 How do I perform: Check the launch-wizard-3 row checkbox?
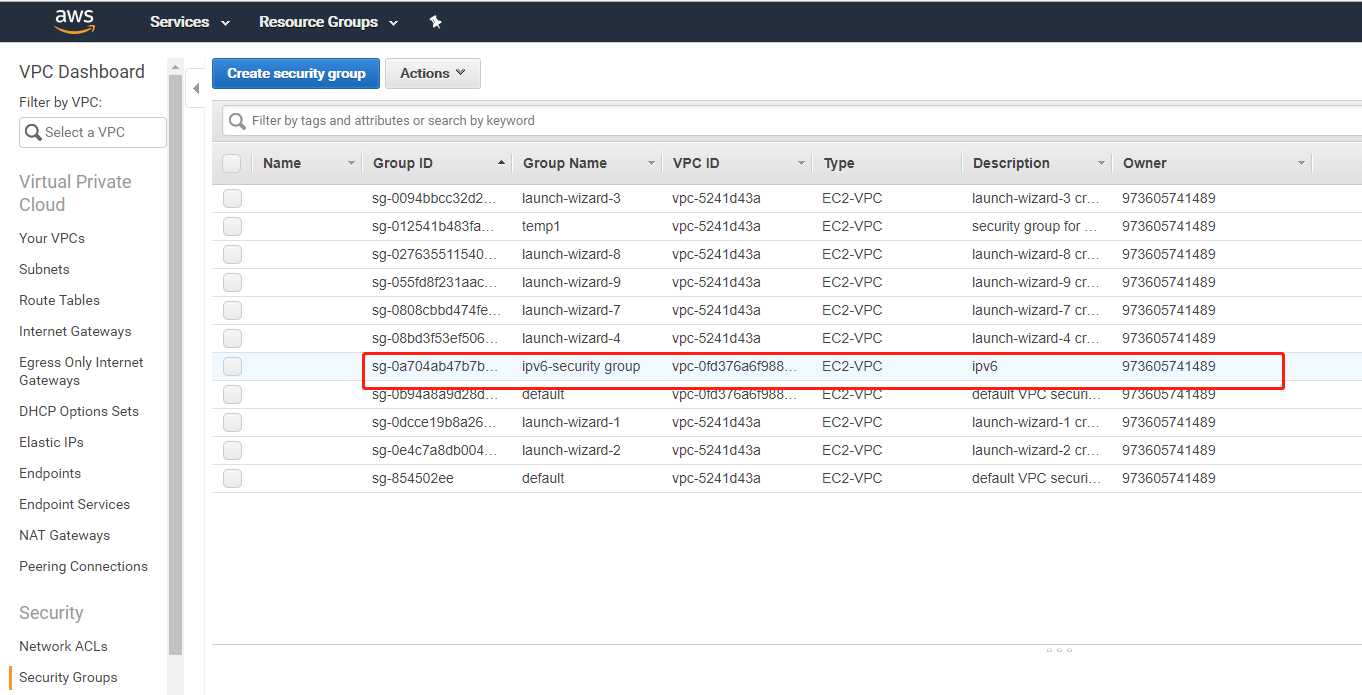[232, 198]
